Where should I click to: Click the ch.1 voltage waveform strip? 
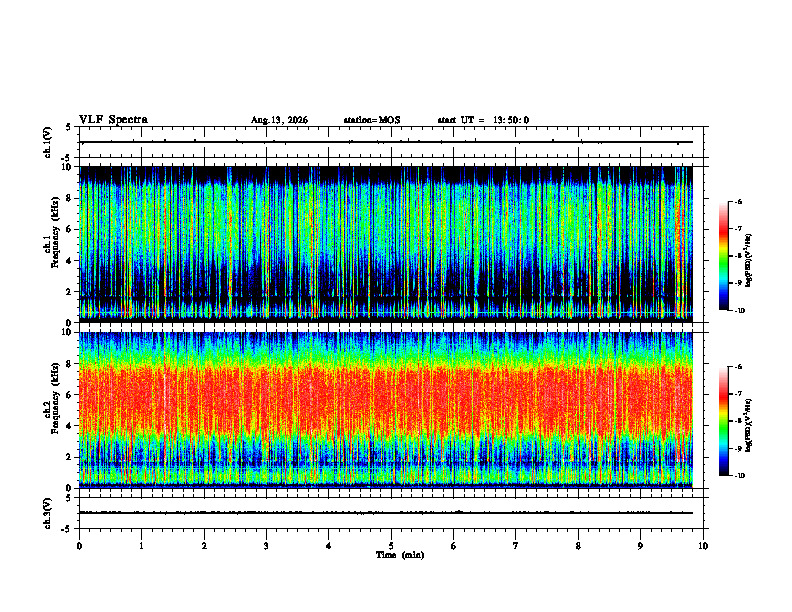pos(391,142)
